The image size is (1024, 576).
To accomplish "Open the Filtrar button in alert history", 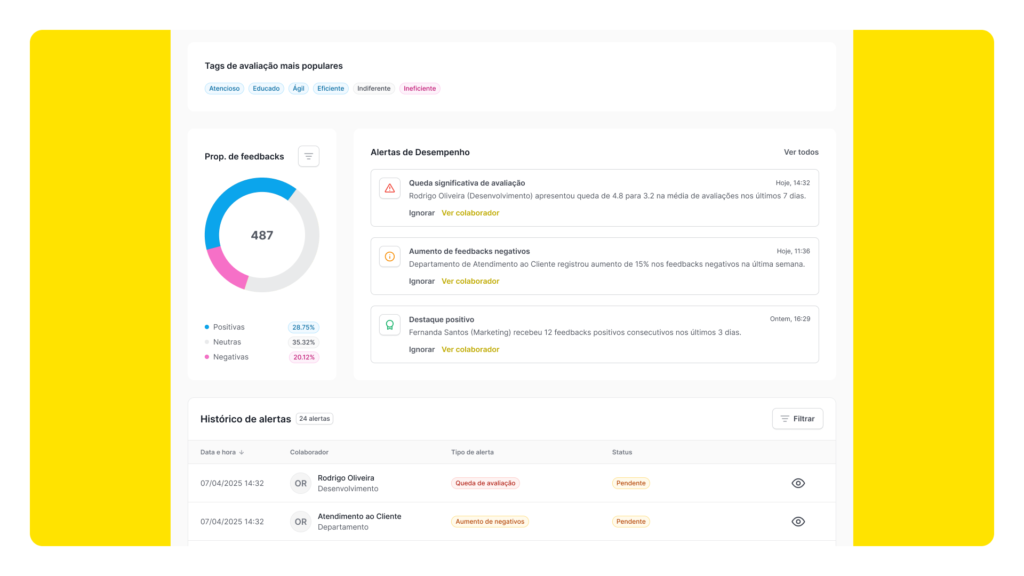I will point(797,419).
